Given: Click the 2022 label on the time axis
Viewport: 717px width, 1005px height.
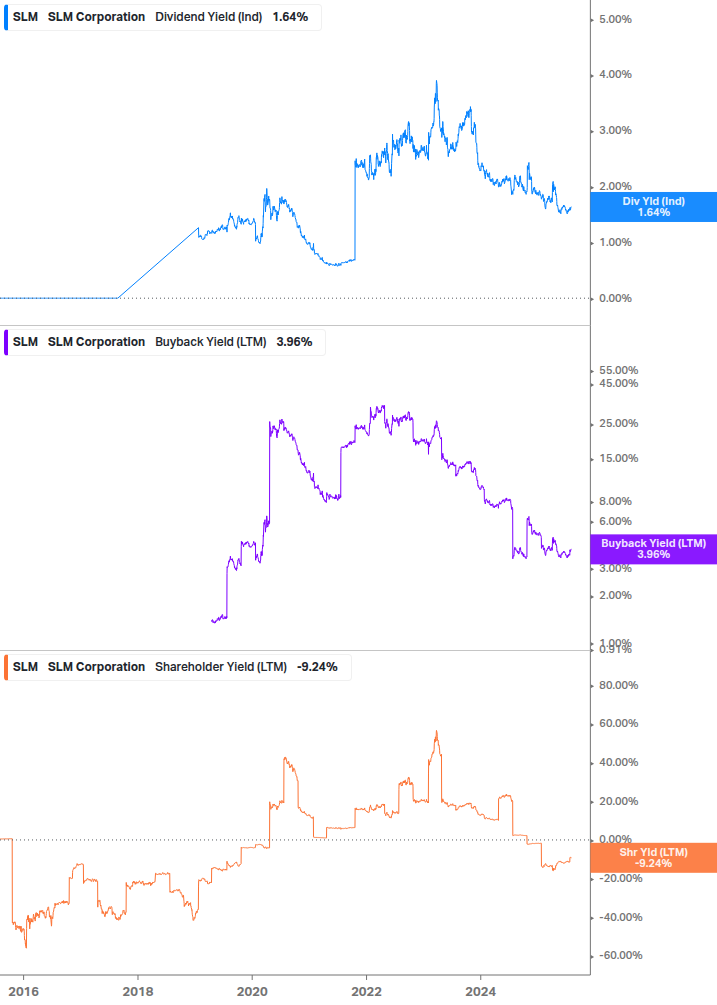Looking at the screenshot, I should 367,992.
